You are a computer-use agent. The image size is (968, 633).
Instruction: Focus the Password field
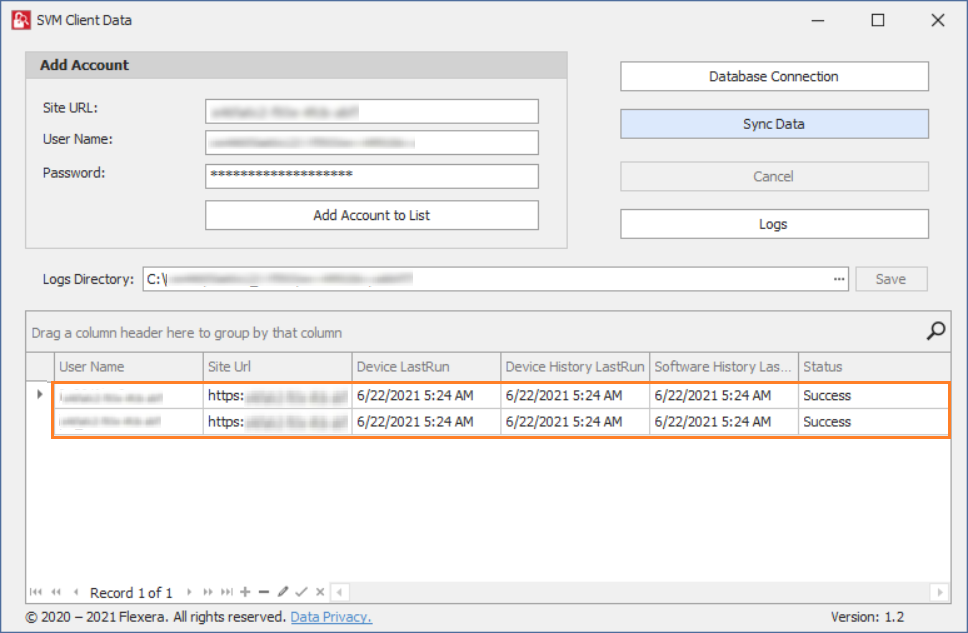[372, 176]
